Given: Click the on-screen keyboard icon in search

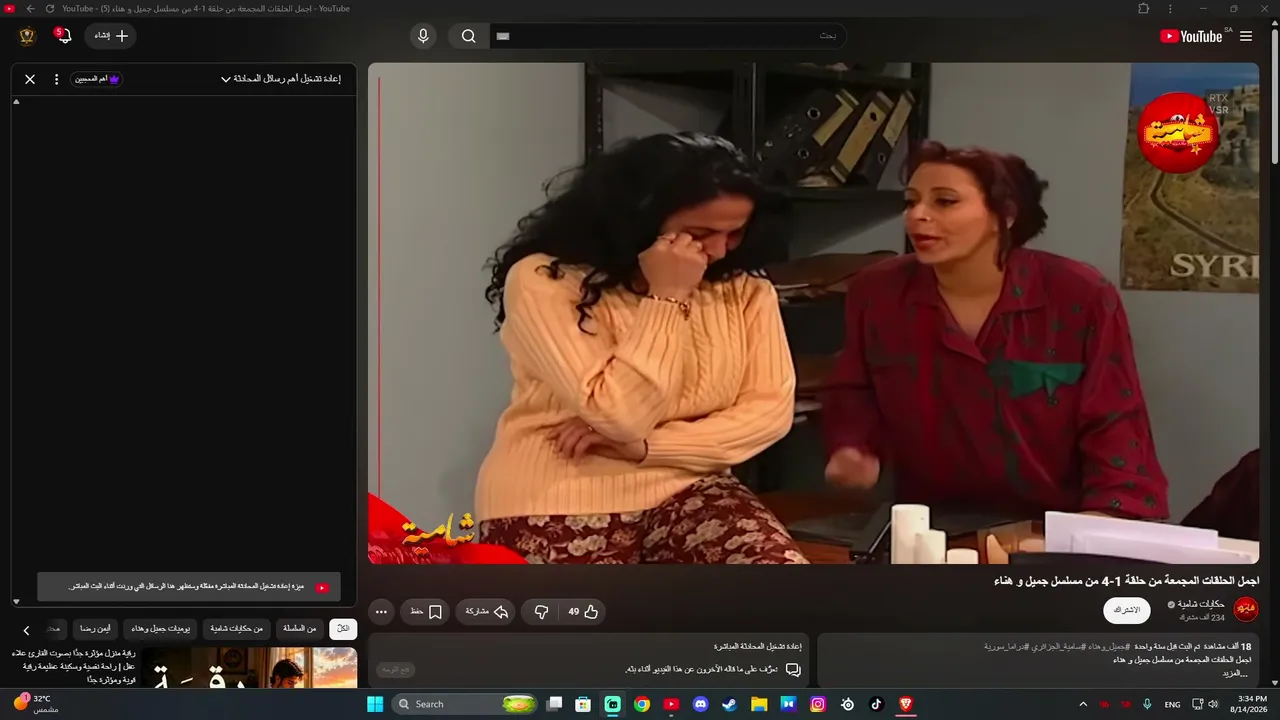Looking at the screenshot, I should click(503, 36).
